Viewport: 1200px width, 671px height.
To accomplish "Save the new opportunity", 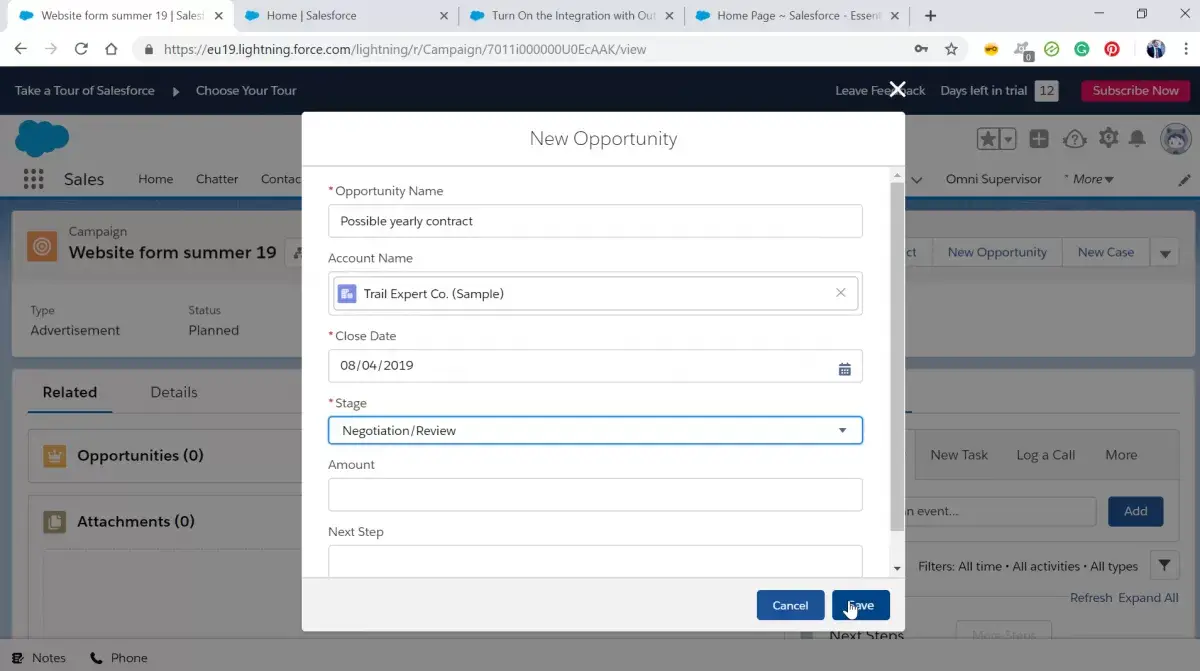I will pos(860,605).
